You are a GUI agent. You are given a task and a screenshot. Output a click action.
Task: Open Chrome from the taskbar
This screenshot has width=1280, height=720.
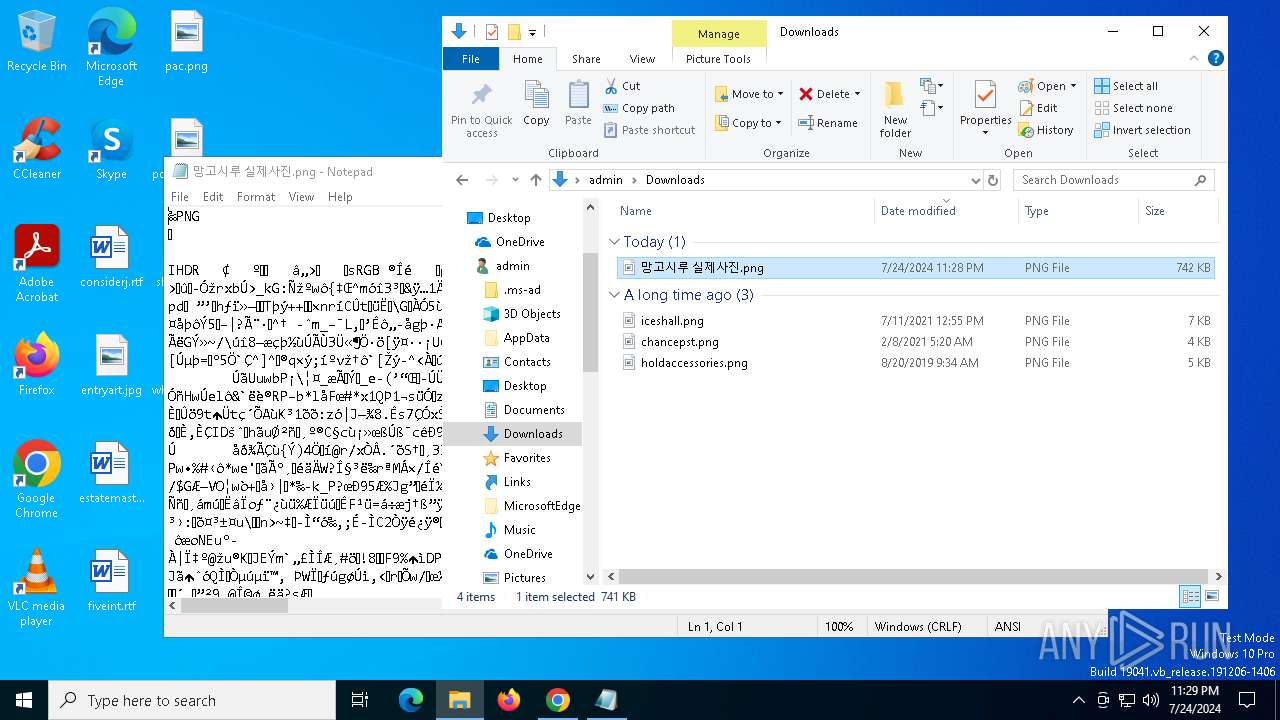click(558, 700)
